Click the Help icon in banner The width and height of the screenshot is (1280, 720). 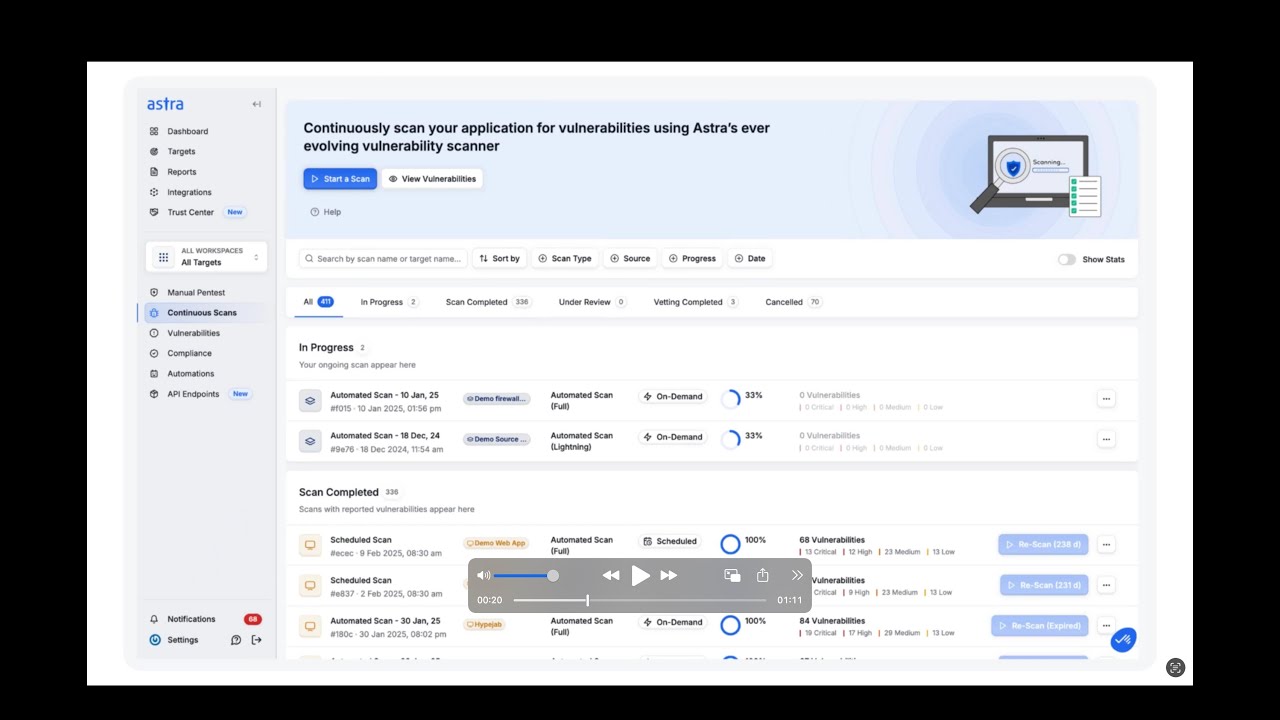pos(314,212)
